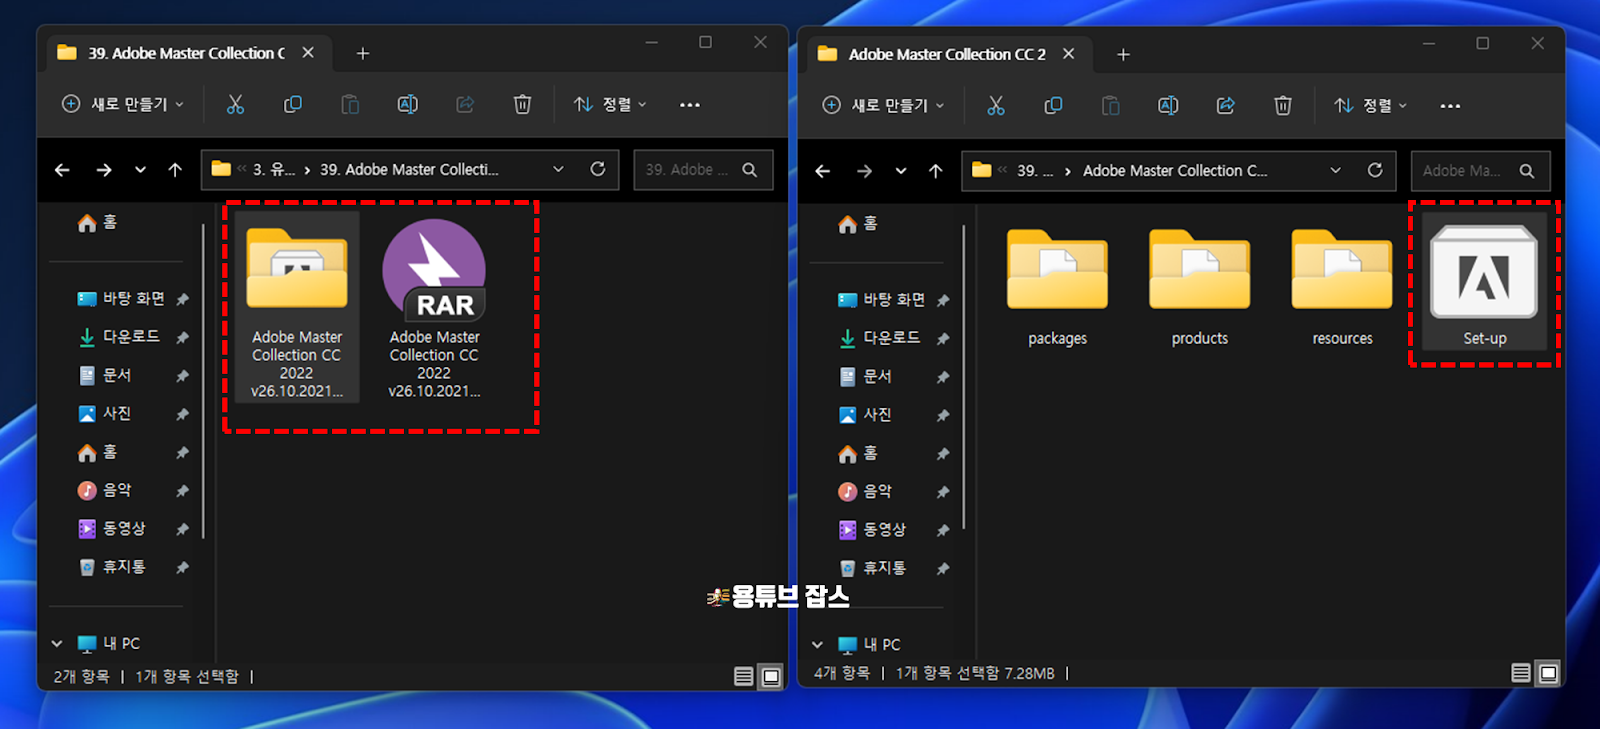Select the packages folder
Screen dimensions: 1600x729
pos(1057,288)
